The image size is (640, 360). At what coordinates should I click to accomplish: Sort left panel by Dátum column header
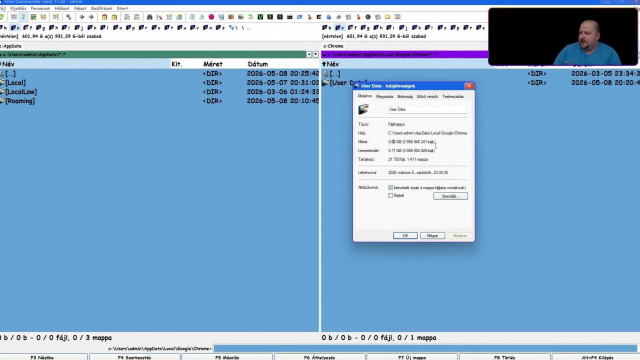pyautogui.click(x=258, y=64)
